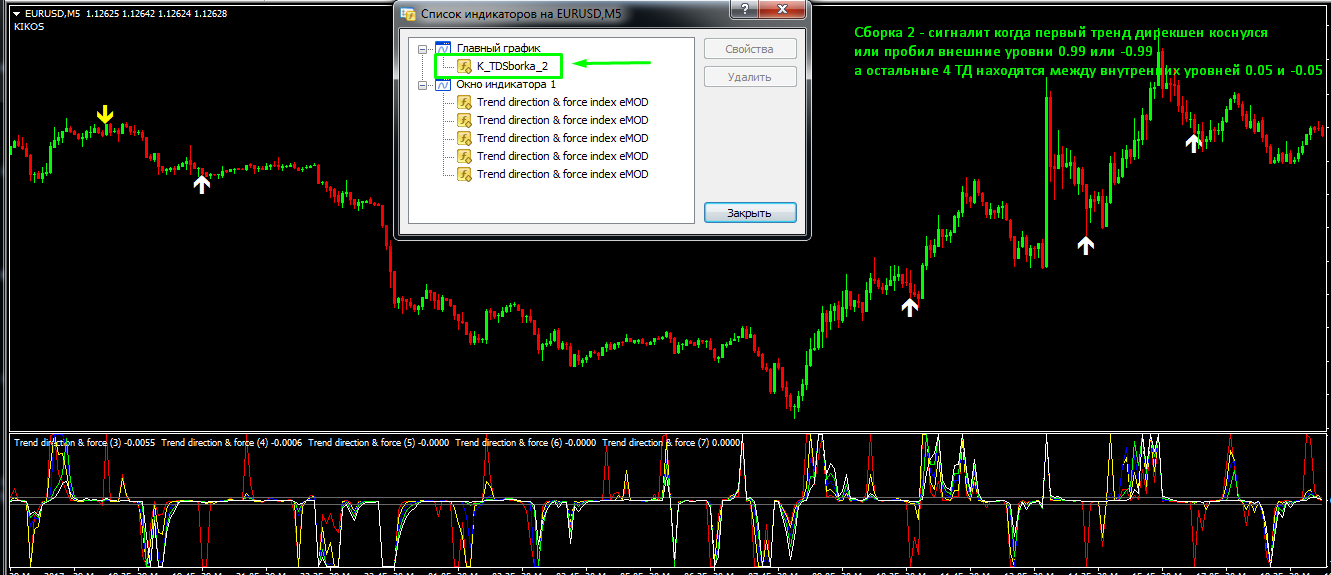The width and height of the screenshot is (1331, 575).
Task: Collapse the Главный график tree node
Action: [423, 48]
